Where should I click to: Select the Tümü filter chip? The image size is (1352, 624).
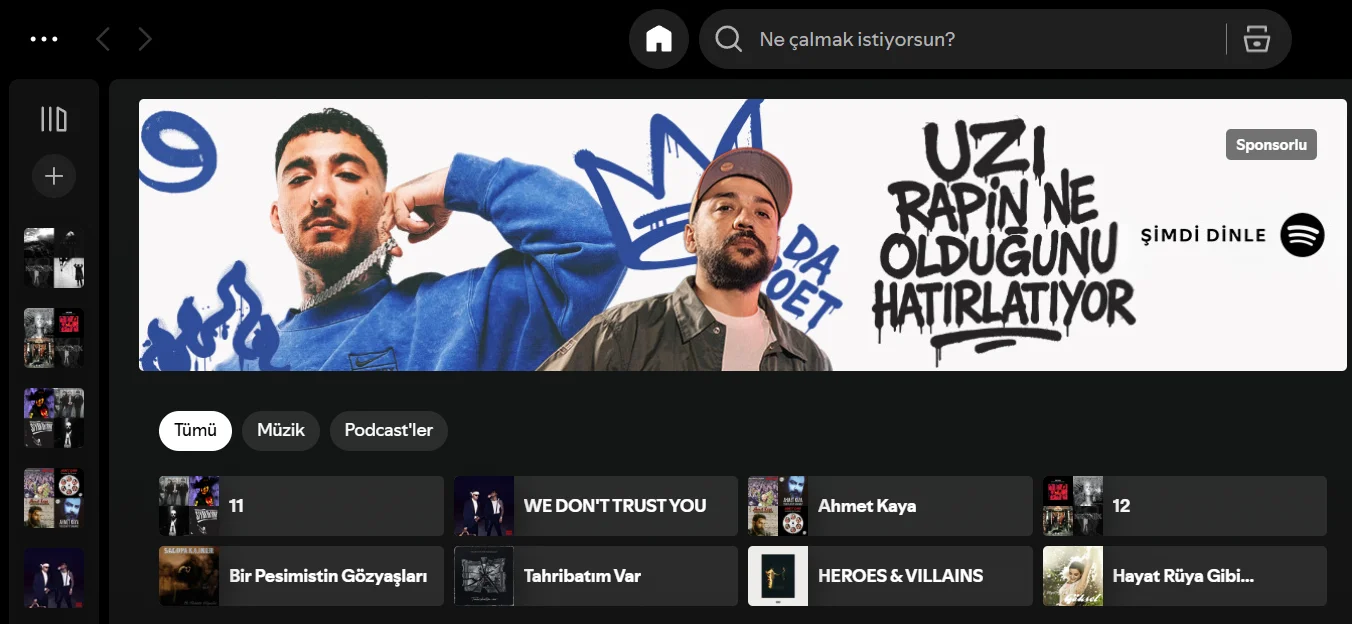(195, 430)
